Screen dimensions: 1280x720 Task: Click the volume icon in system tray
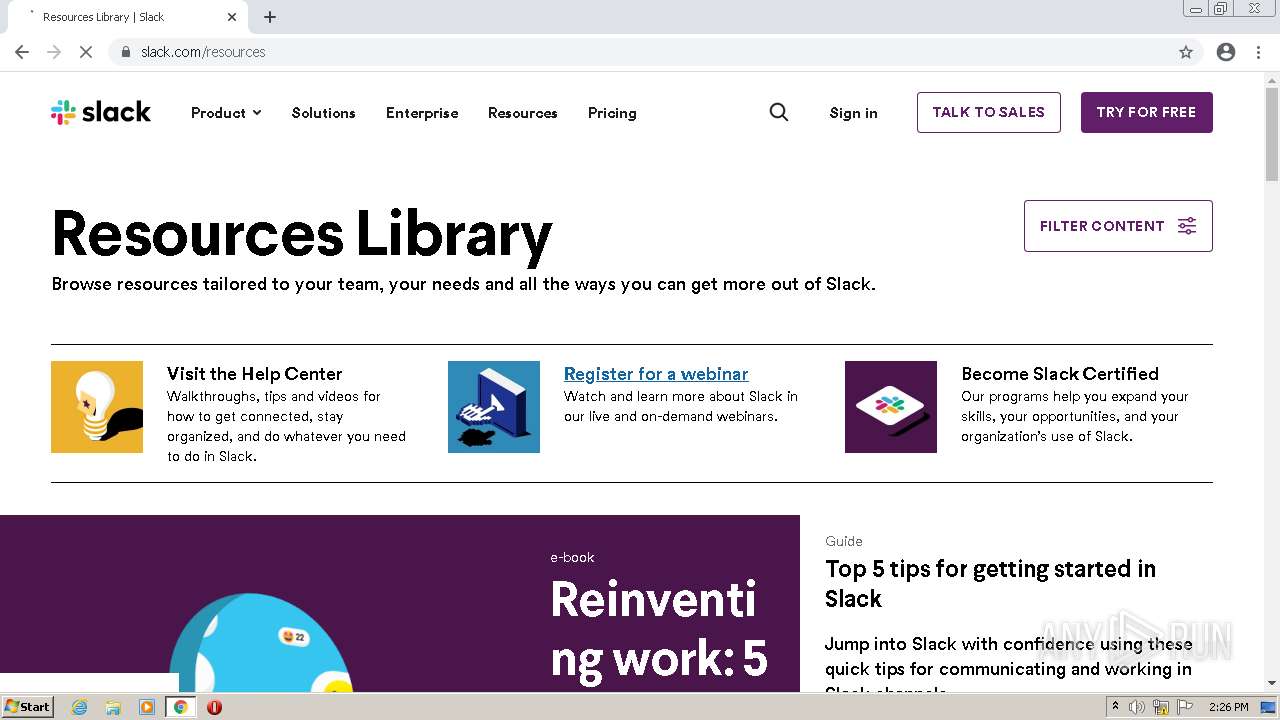tap(1137, 707)
